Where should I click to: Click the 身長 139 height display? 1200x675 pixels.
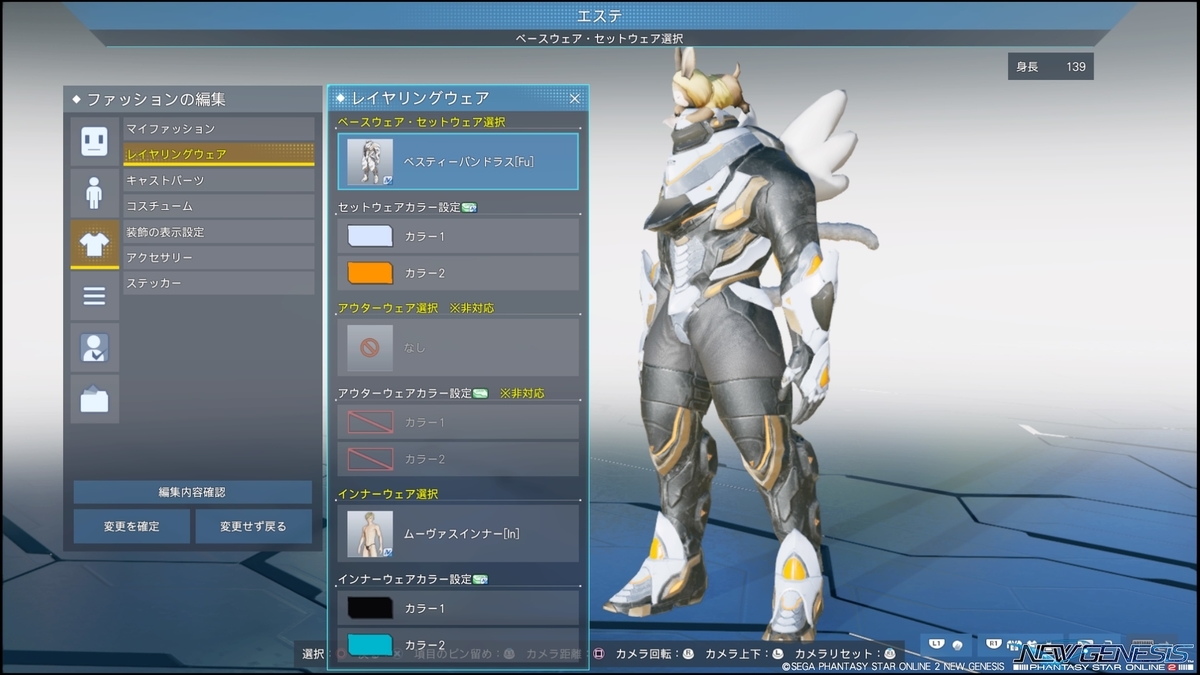[1050, 67]
